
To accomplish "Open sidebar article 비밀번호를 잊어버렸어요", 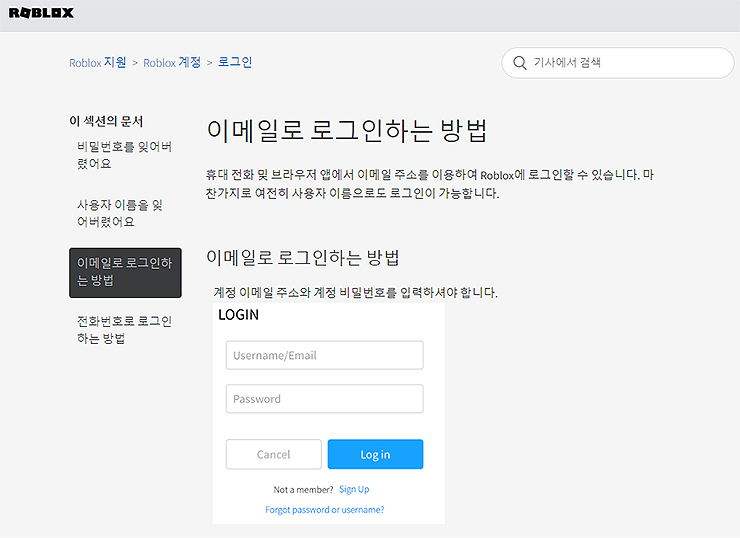I will (125, 155).
